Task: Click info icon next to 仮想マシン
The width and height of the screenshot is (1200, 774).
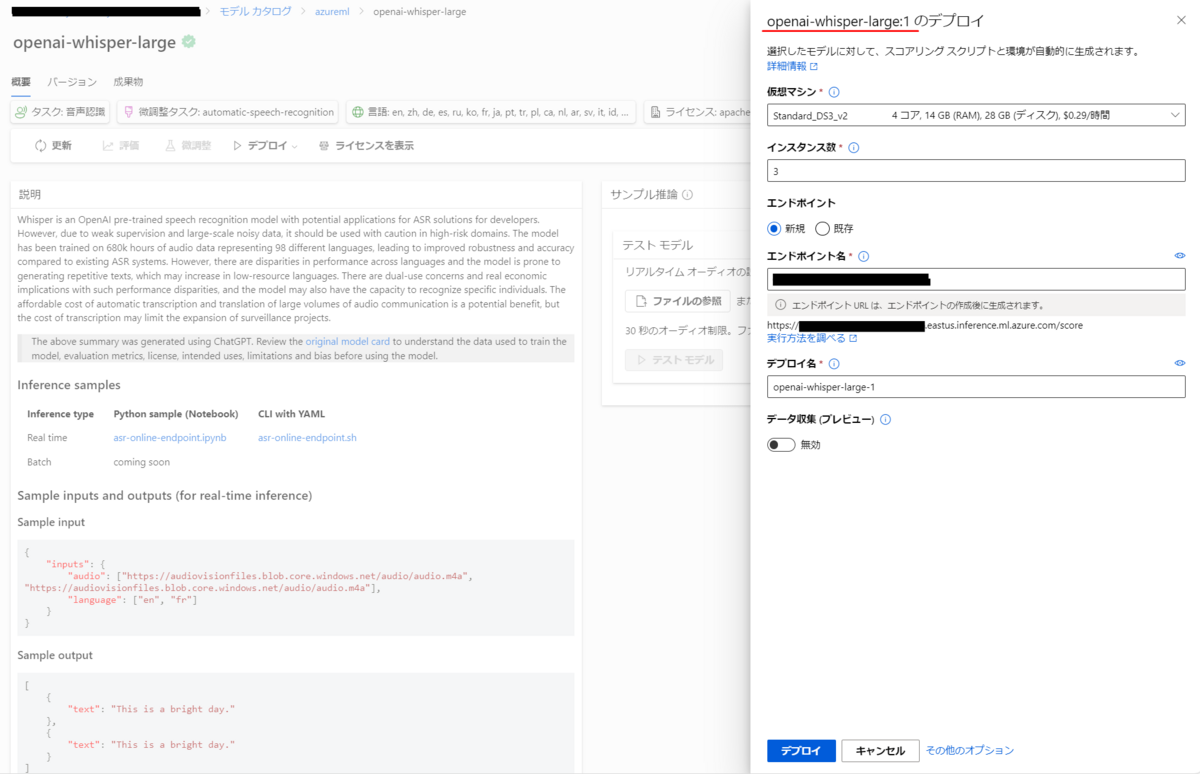Action: click(x=834, y=92)
